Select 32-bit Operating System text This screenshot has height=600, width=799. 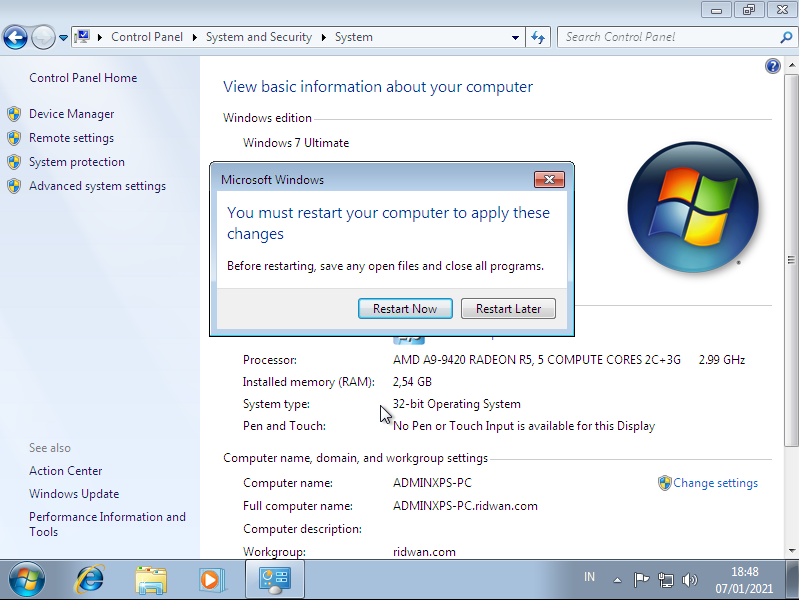[457, 404]
